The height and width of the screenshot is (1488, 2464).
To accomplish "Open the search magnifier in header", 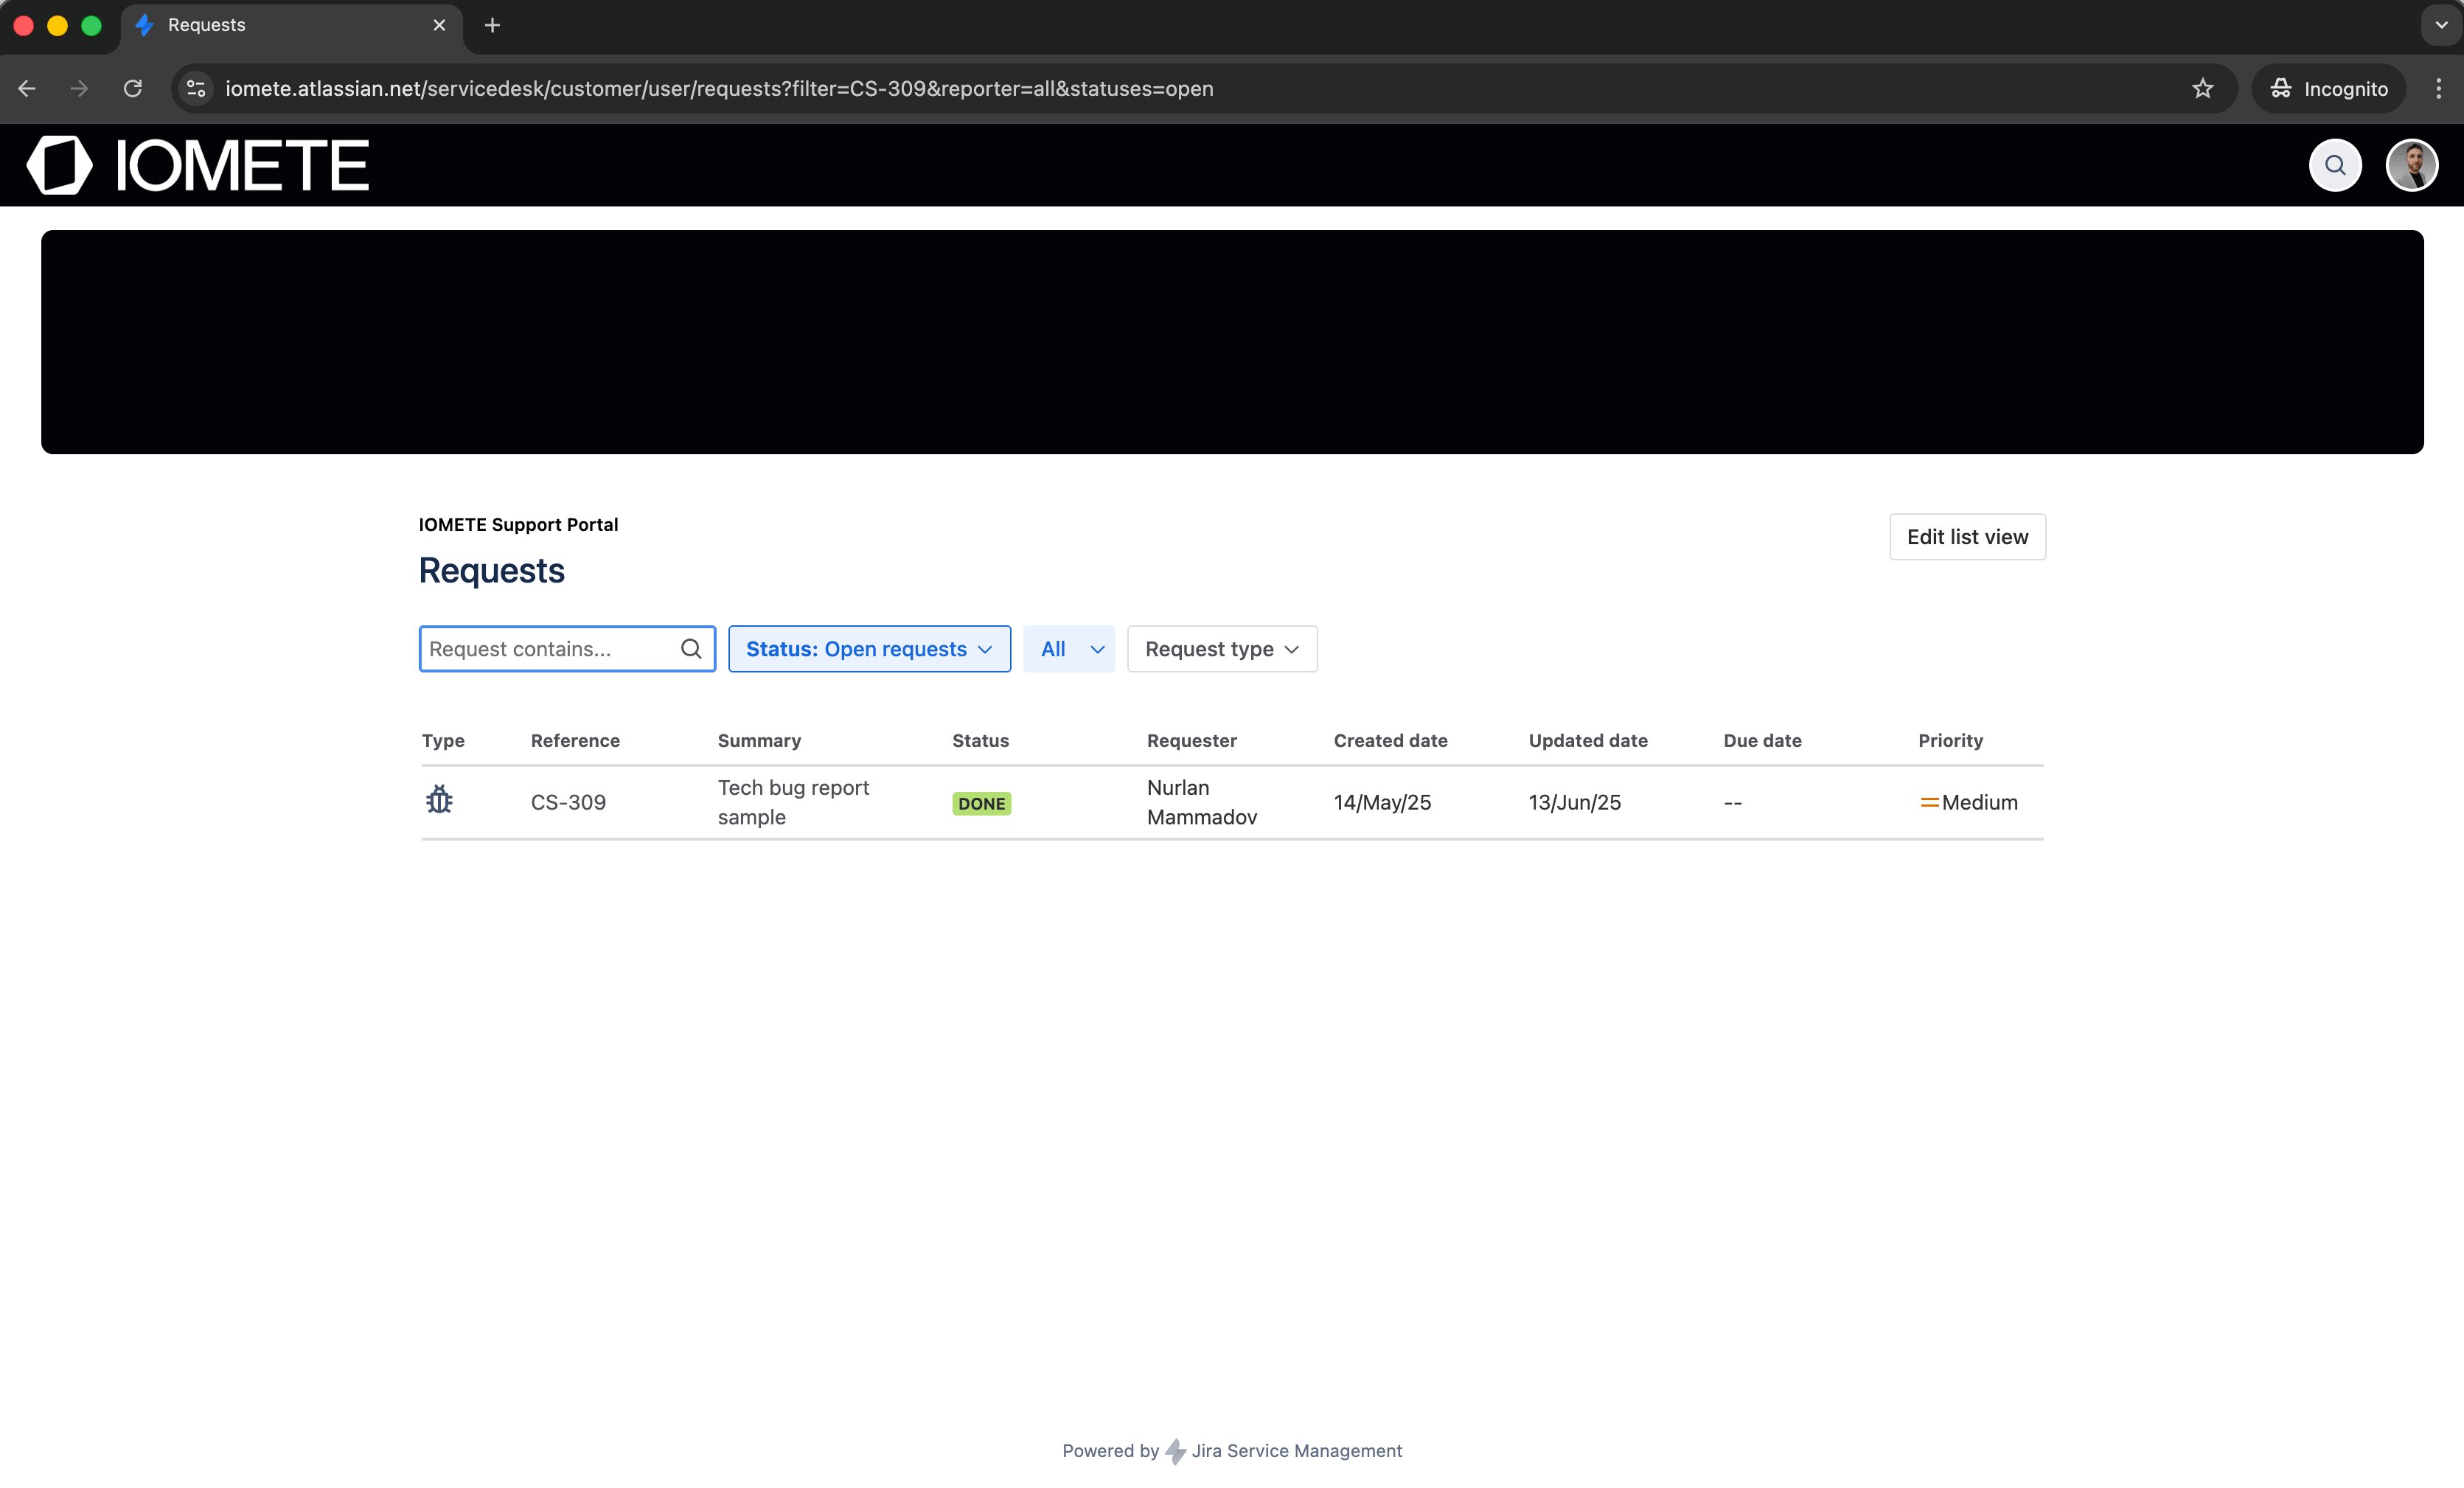I will (2334, 165).
